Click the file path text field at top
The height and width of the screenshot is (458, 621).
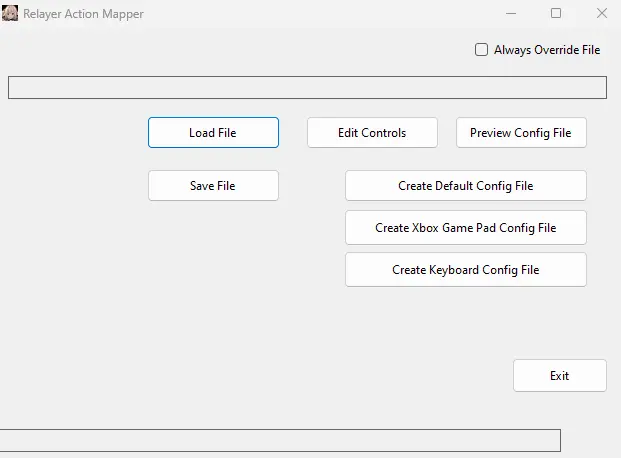307,87
